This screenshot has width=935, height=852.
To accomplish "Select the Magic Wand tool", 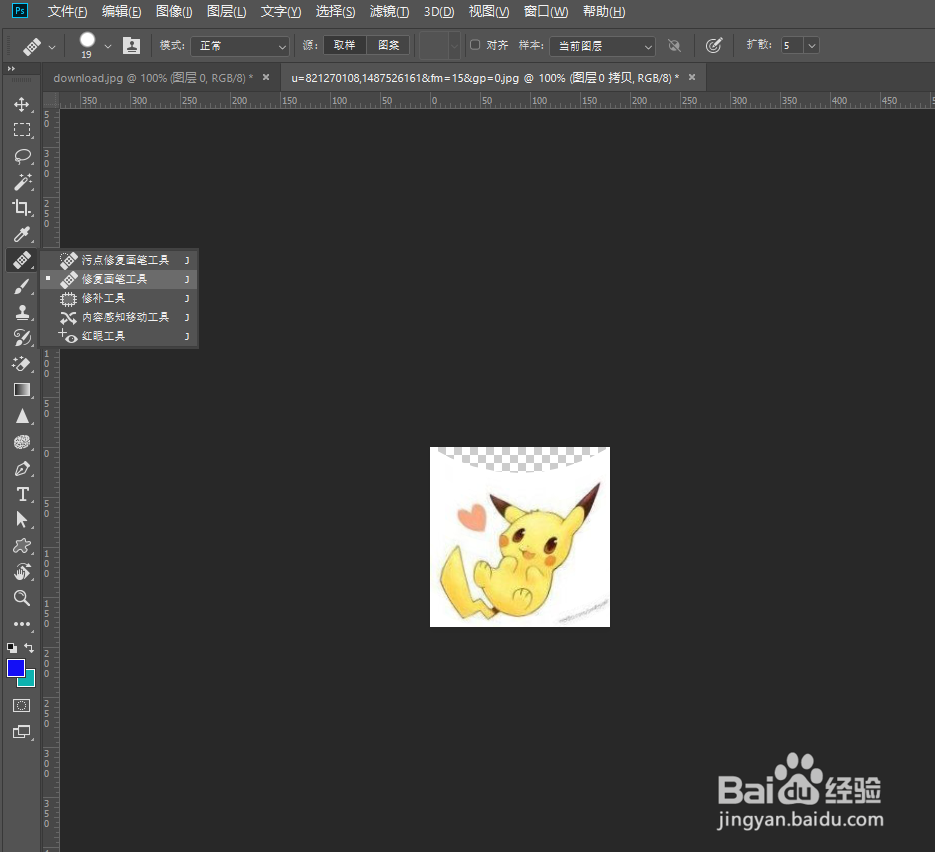I will coord(22,182).
